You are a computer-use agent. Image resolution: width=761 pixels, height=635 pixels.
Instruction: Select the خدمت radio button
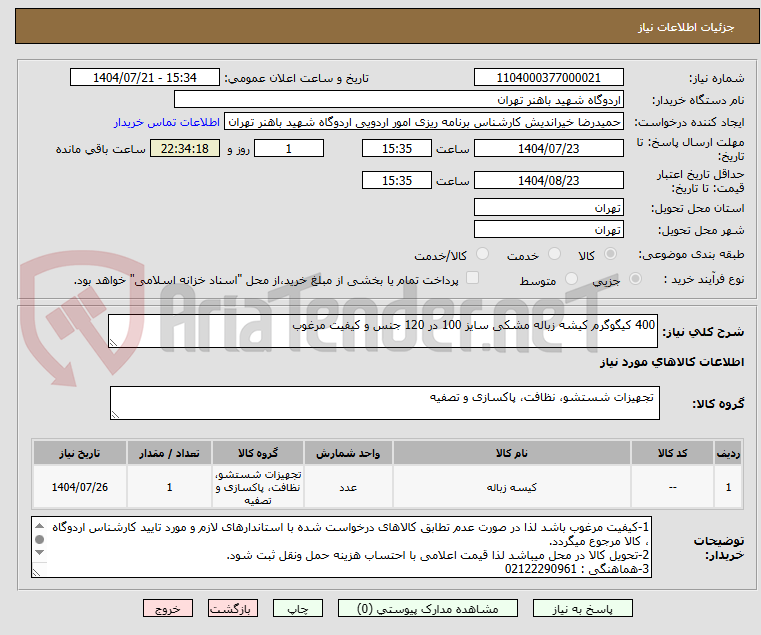point(554,254)
